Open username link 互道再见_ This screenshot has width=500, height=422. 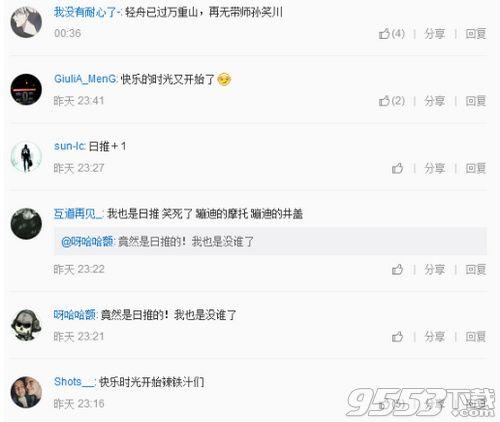click(x=78, y=214)
